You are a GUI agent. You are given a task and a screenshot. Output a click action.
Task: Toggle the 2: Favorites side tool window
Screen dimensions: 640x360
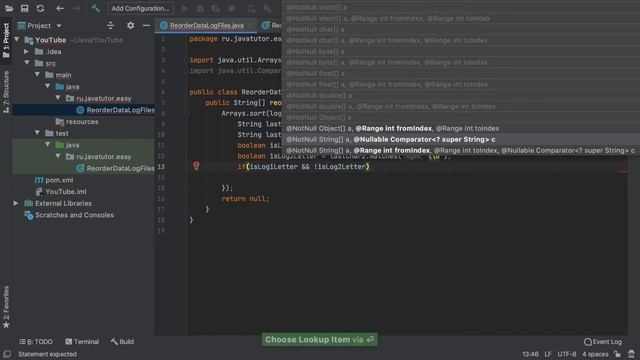(x=6, y=307)
